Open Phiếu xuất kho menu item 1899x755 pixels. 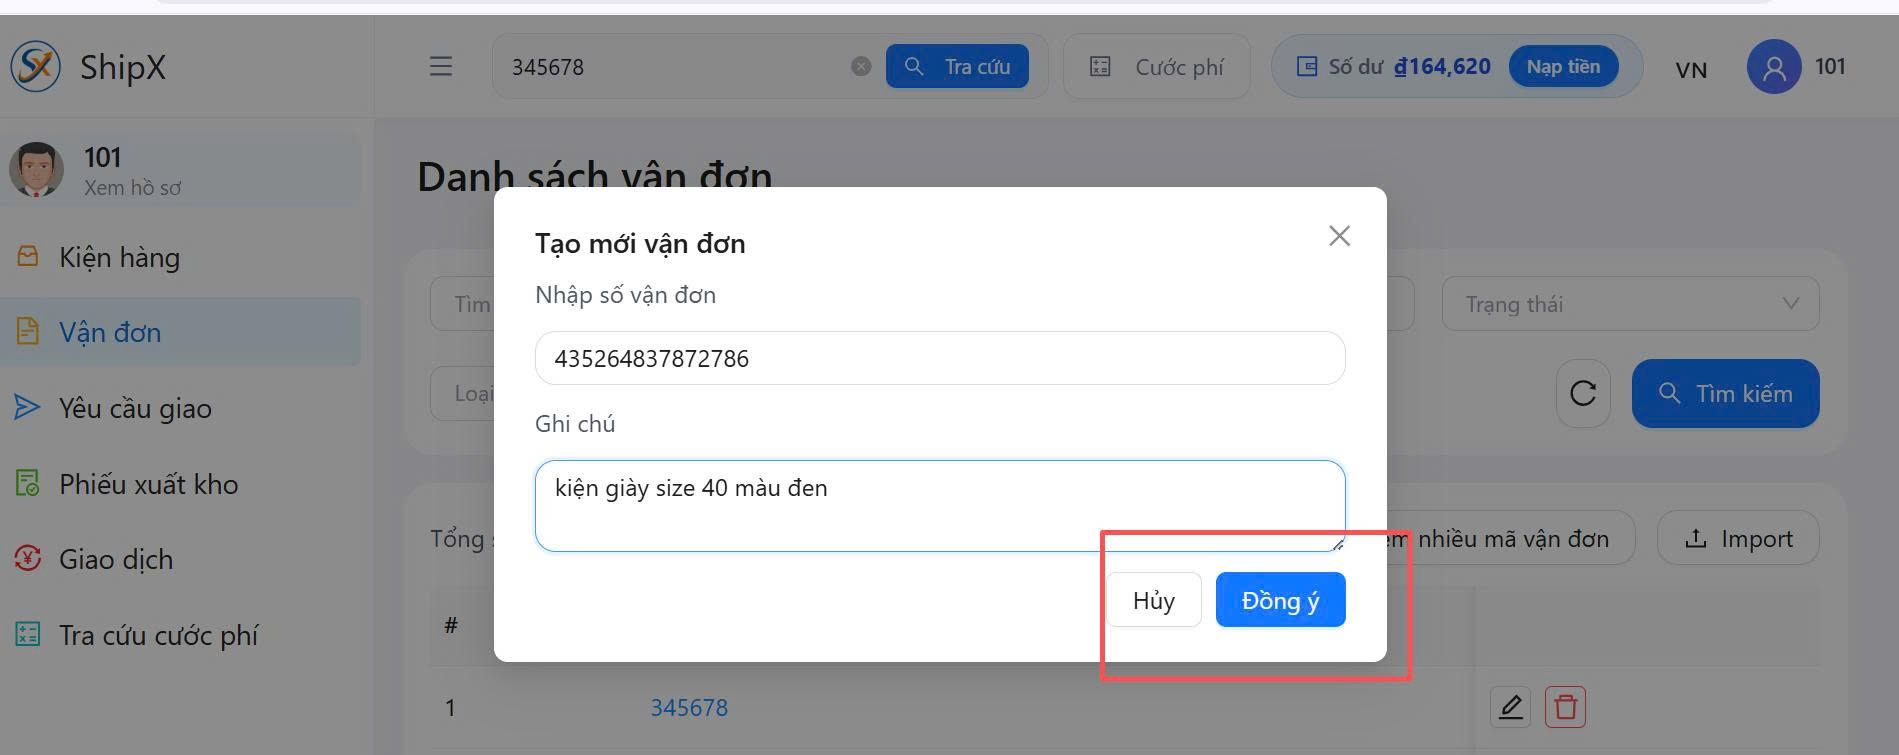point(181,484)
